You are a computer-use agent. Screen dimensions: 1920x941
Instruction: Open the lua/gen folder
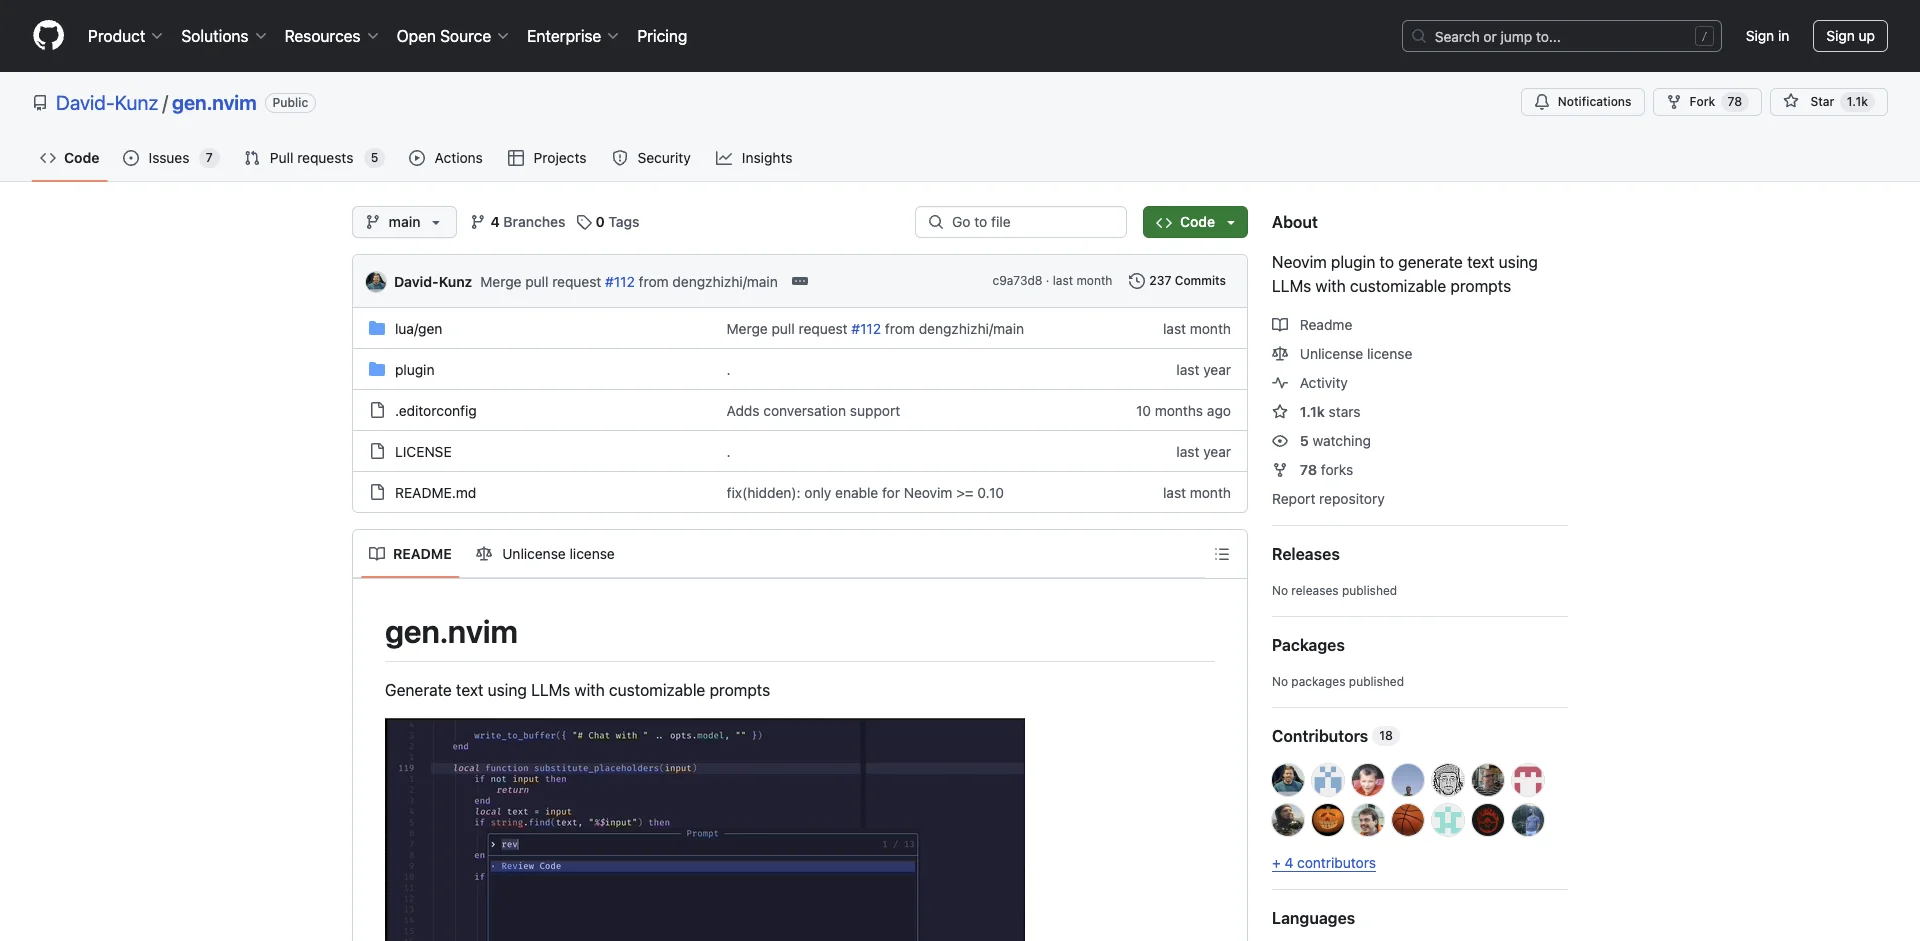coord(418,329)
